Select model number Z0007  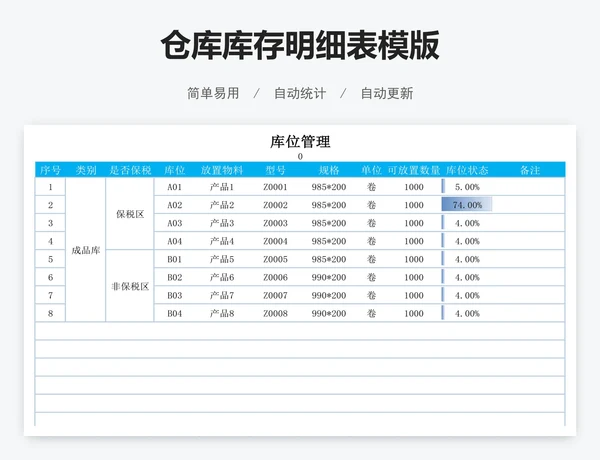pos(275,295)
